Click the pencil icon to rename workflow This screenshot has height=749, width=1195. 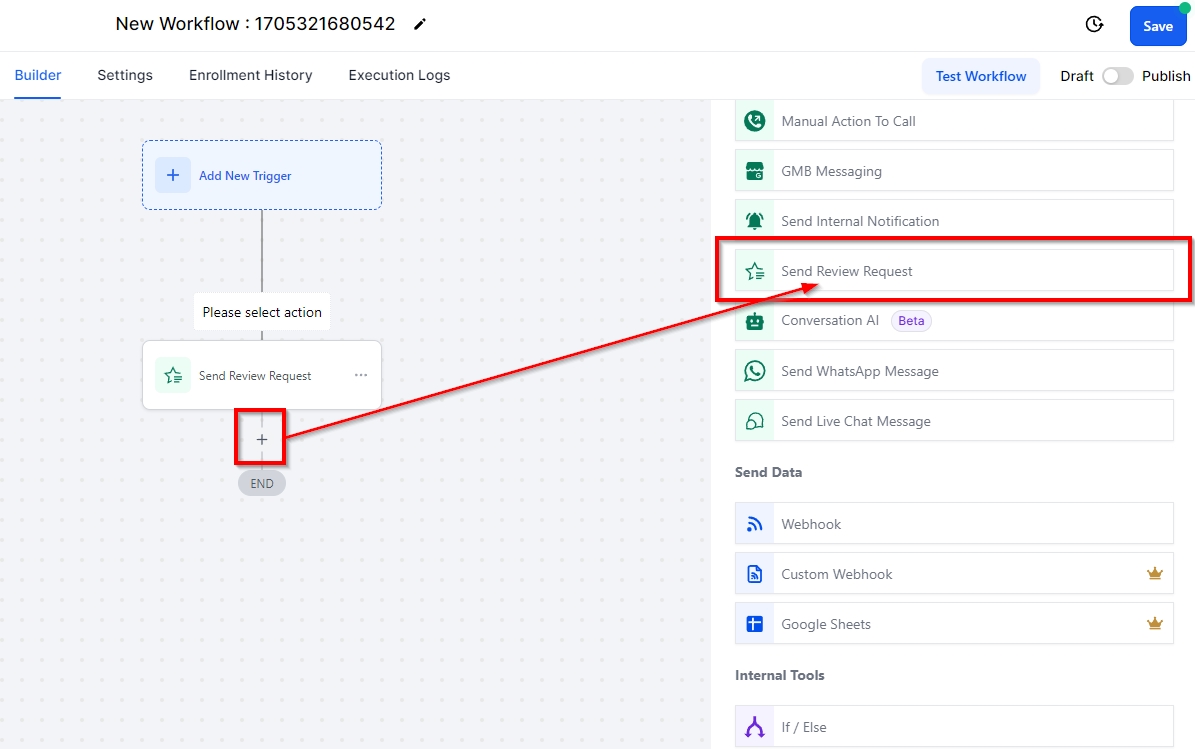tap(420, 24)
